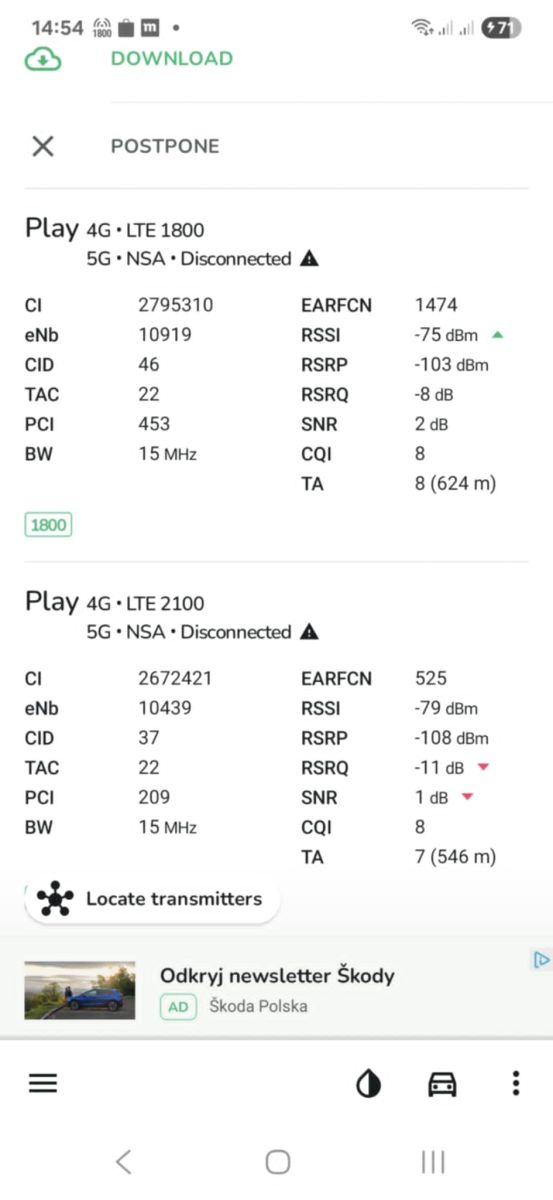The height and width of the screenshot is (1200, 553).
Task: Open Locate transmitters
Action: tap(152, 899)
